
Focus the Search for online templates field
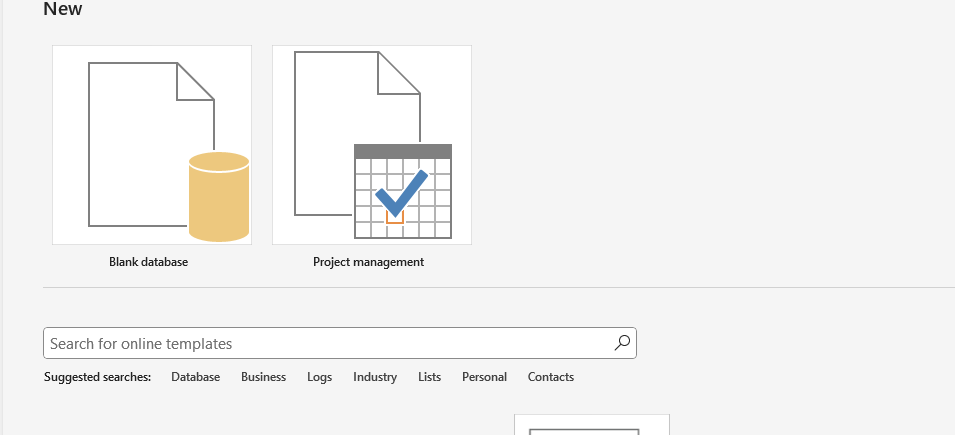(340, 343)
